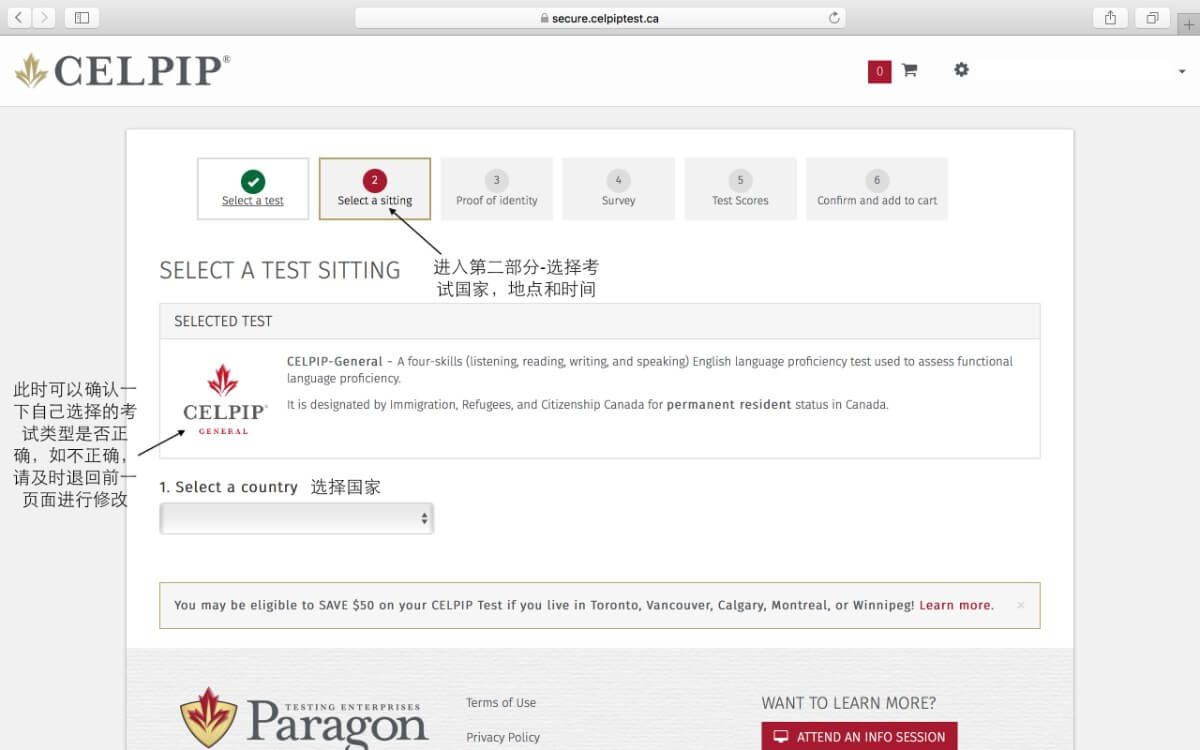Open the shopping cart icon
The image size is (1200, 750).
pyautogui.click(x=909, y=70)
